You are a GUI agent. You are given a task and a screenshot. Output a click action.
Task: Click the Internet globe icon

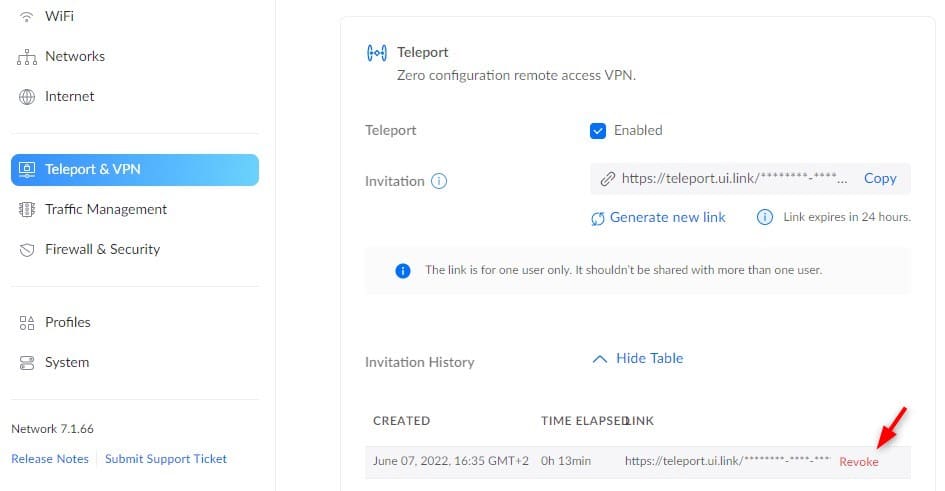point(27,96)
